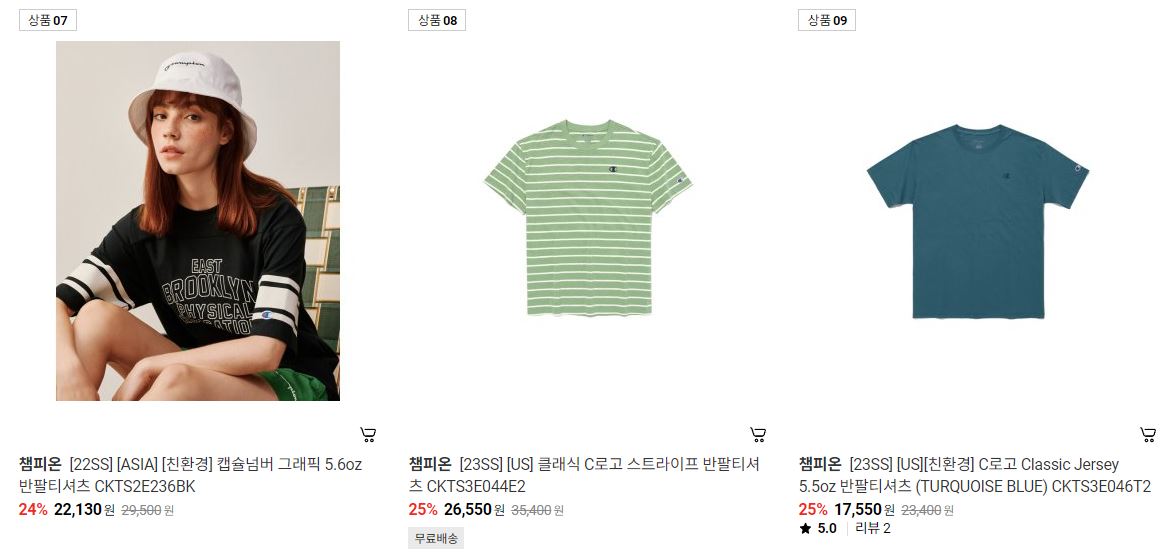1176x558 pixels.
Task: Click the 상품 07 label badge
Action: point(47,20)
